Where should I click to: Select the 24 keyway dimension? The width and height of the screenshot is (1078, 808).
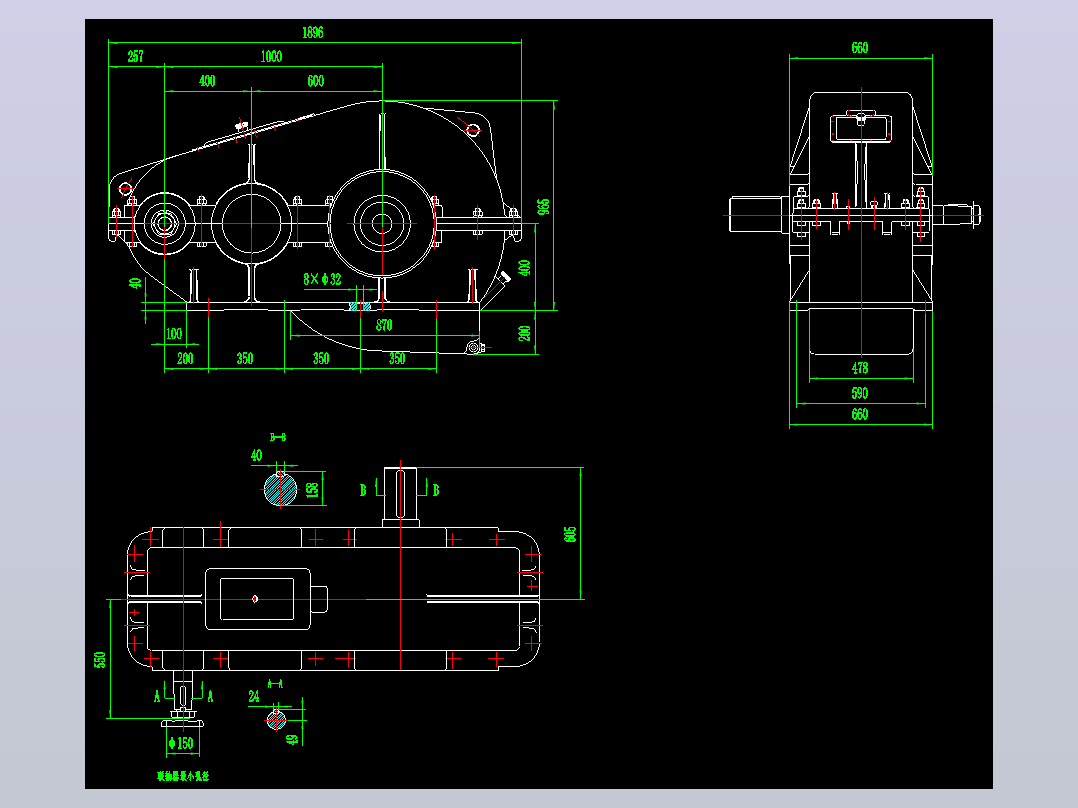pos(254,697)
